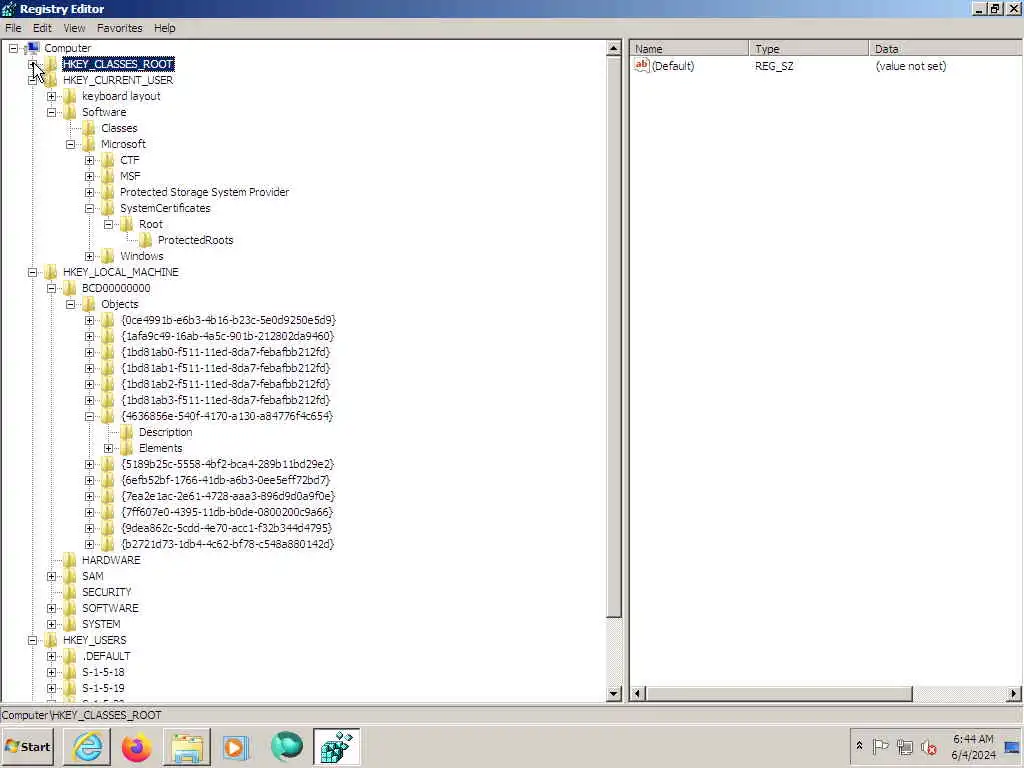Expand the Protected Storage System Provider key

click(x=89, y=193)
